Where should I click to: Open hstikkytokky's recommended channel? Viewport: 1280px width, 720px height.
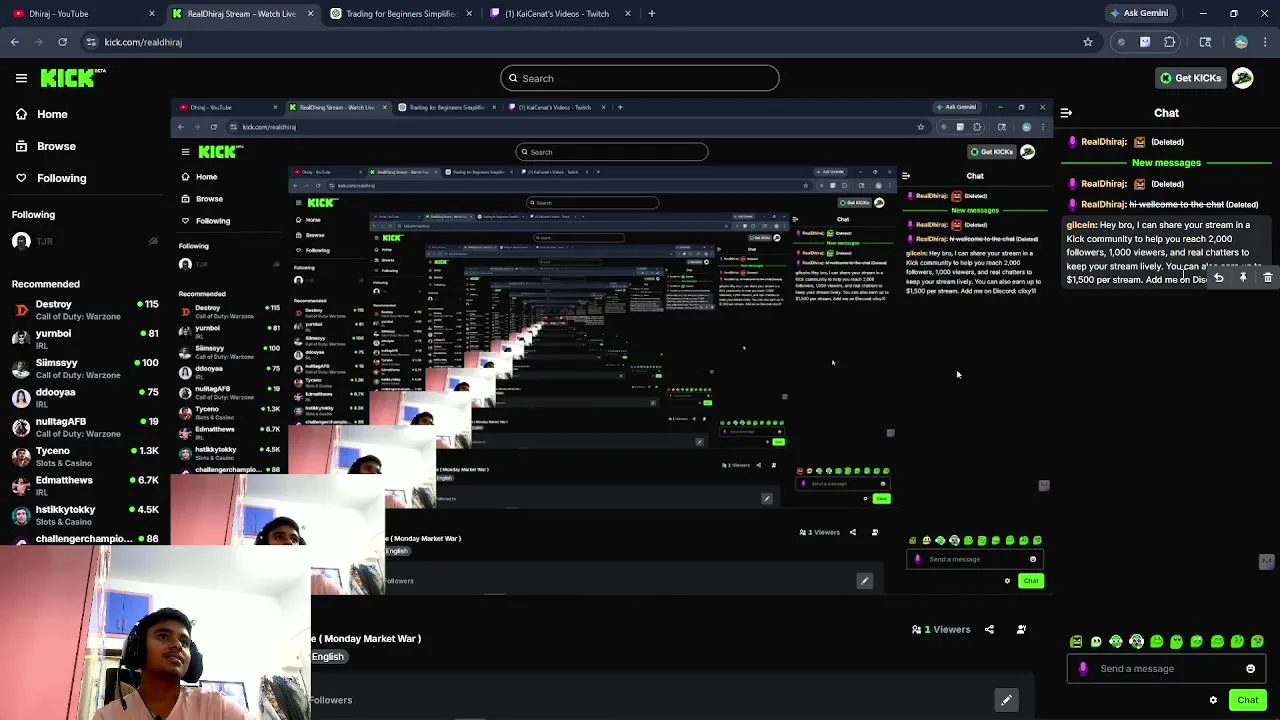(85, 515)
